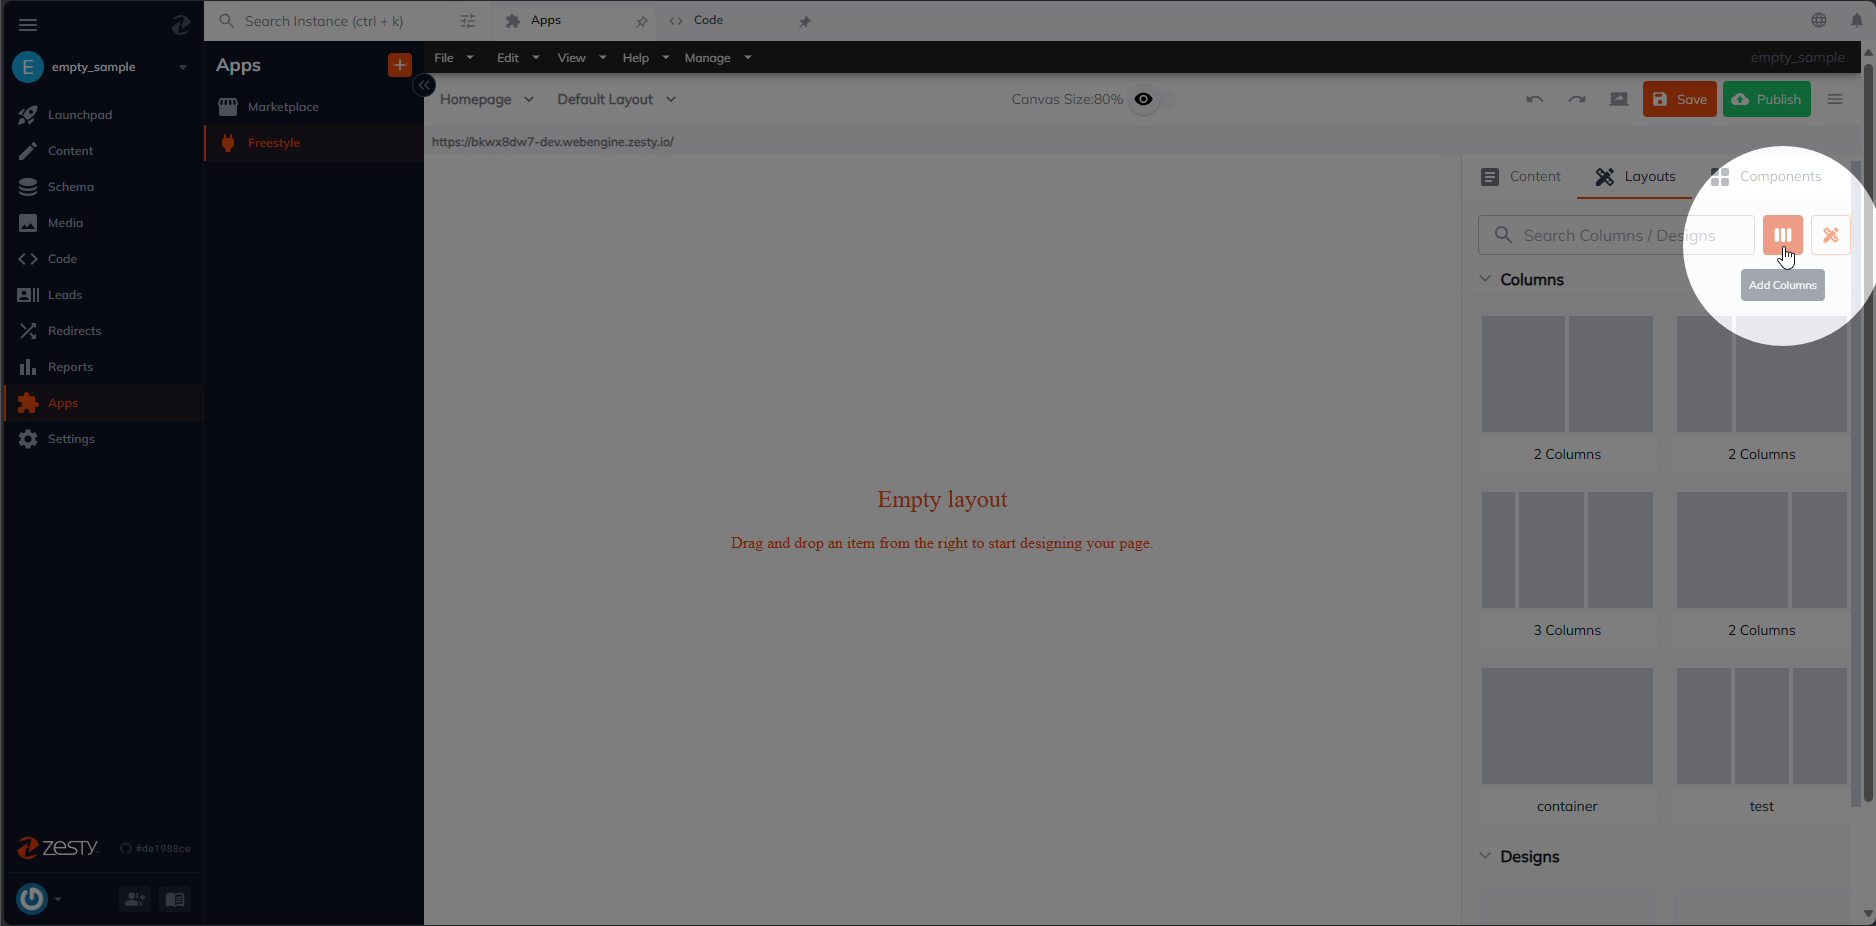Open the View menu

pyautogui.click(x=582, y=58)
